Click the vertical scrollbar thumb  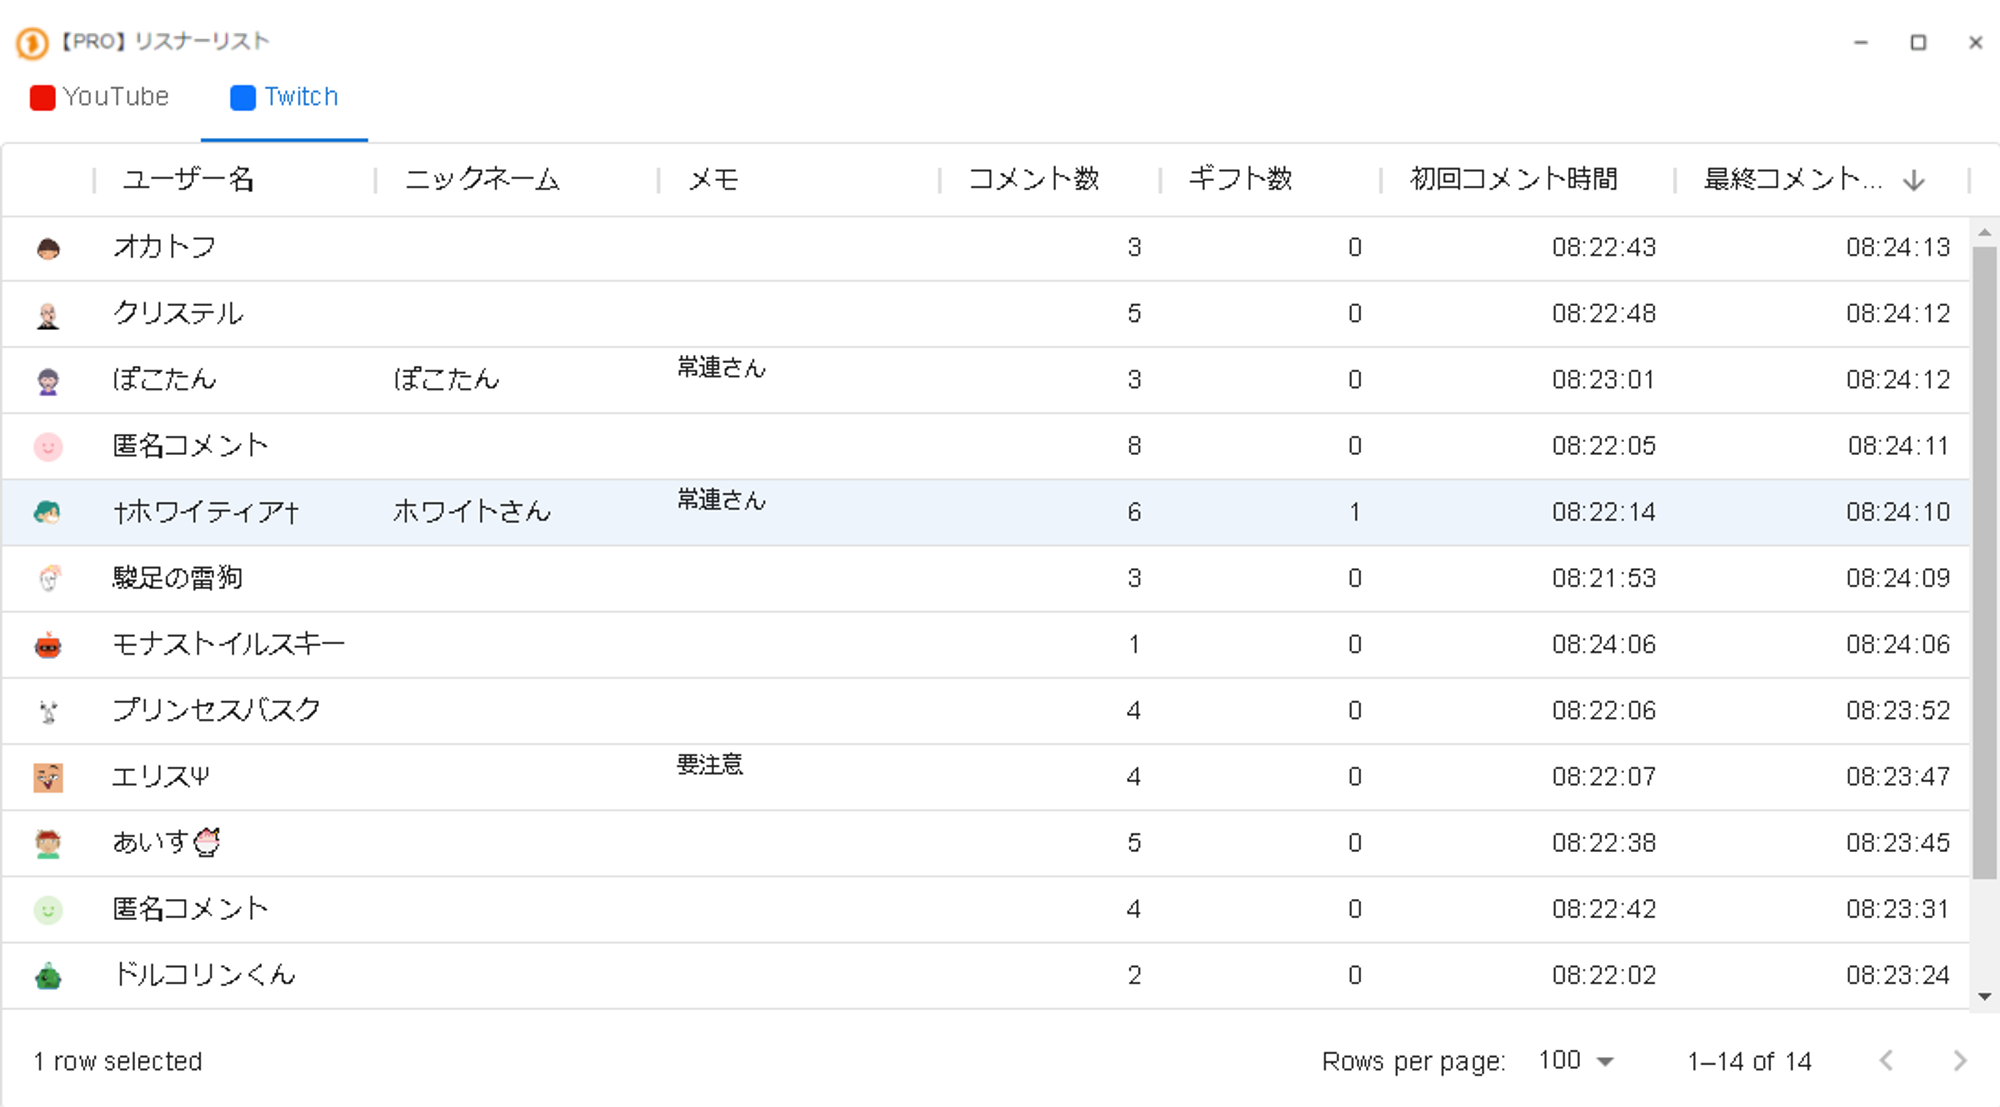coord(1984,560)
